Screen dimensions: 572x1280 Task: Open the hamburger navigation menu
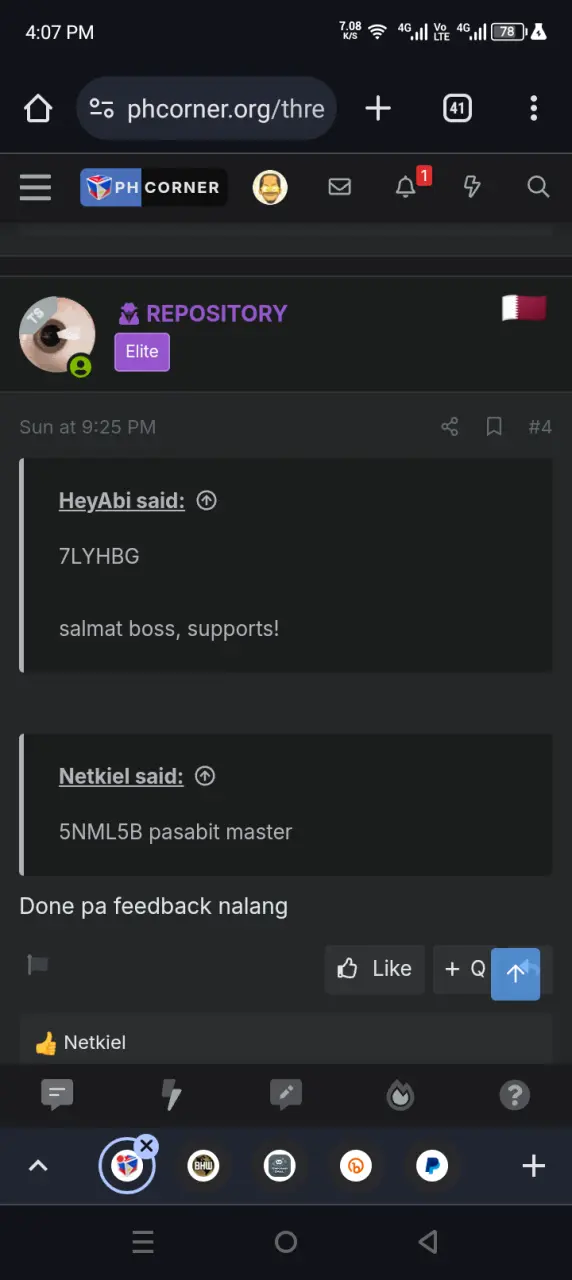(35, 187)
